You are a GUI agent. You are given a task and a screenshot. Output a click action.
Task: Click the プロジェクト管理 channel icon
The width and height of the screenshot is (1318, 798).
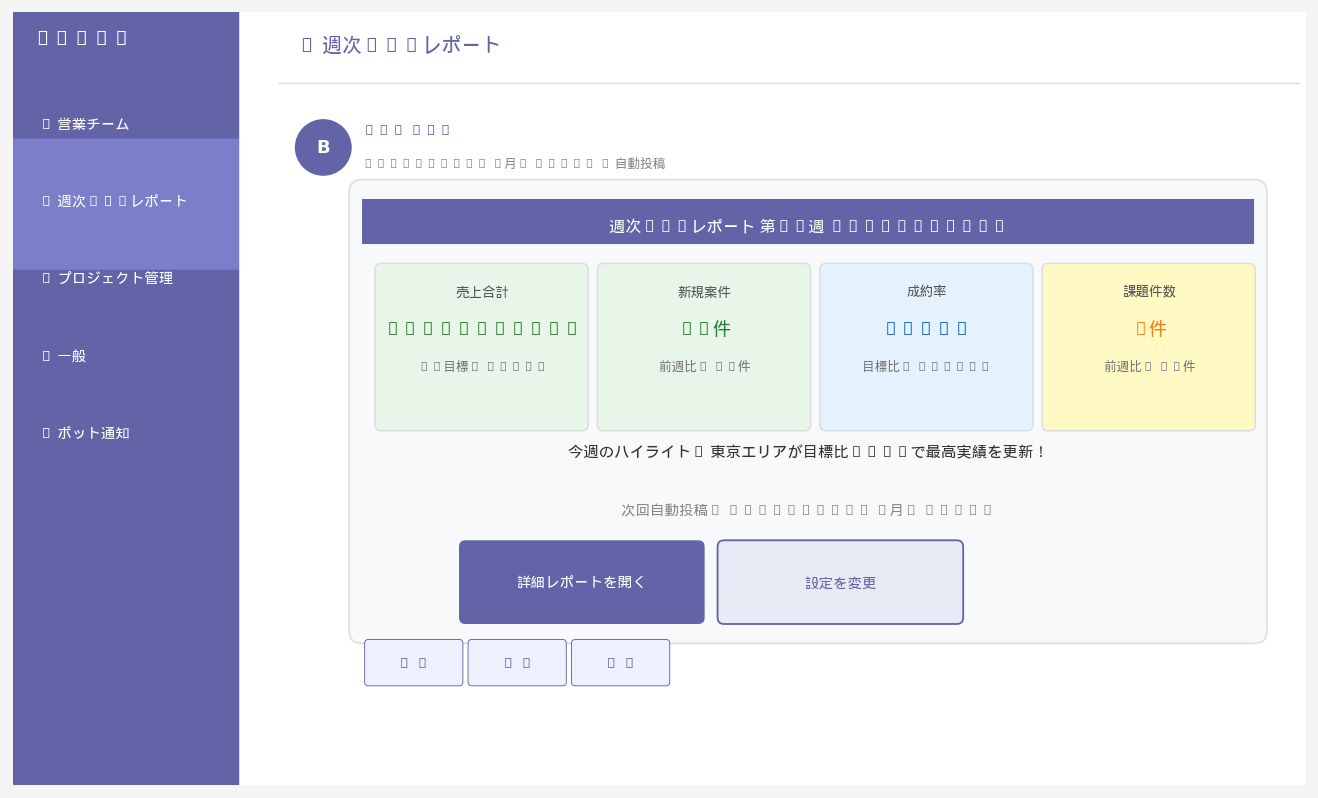click(x=44, y=278)
